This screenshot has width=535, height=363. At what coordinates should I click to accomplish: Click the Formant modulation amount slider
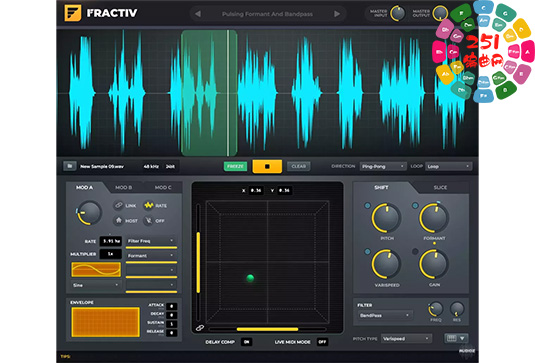[x=151, y=262]
